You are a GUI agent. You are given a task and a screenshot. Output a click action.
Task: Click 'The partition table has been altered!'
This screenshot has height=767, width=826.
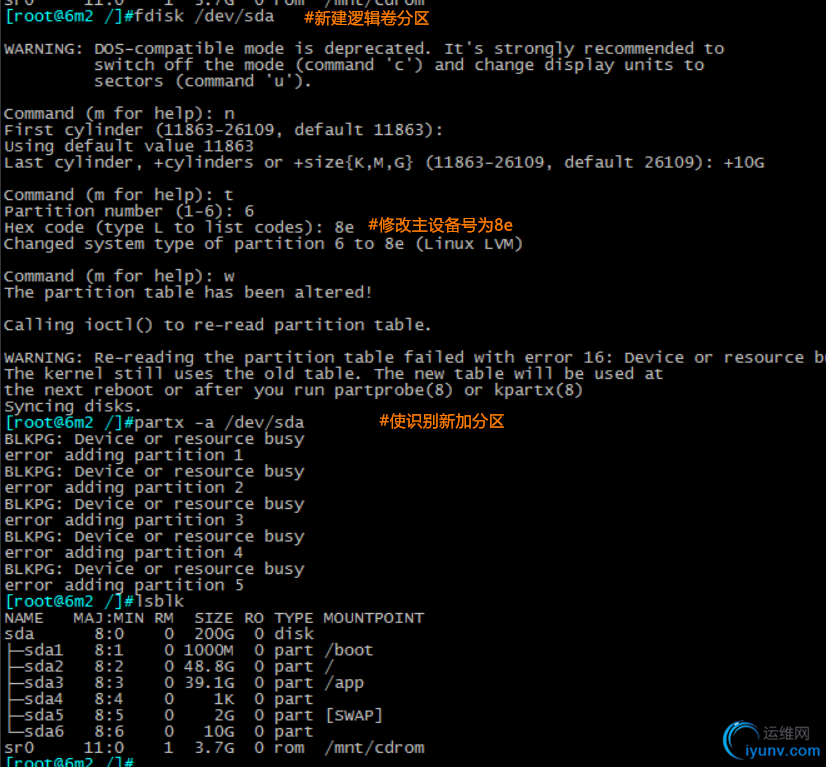(189, 292)
